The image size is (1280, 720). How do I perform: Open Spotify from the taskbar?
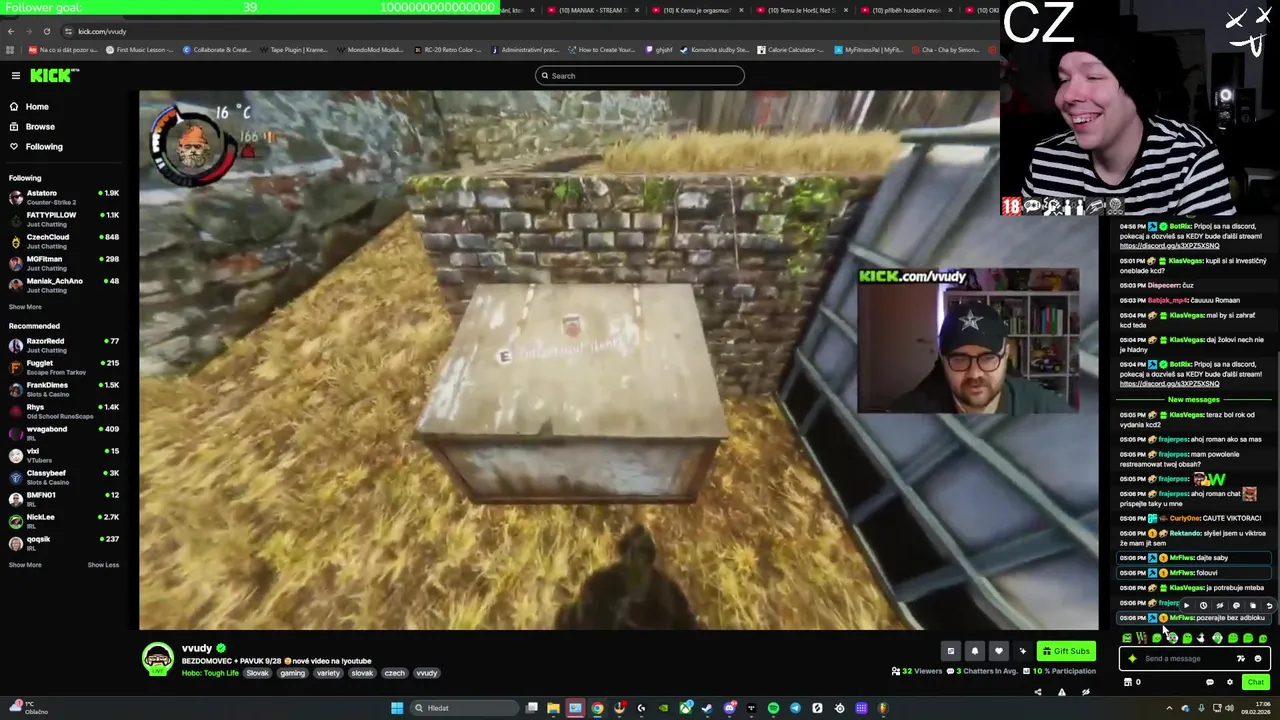point(773,708)
